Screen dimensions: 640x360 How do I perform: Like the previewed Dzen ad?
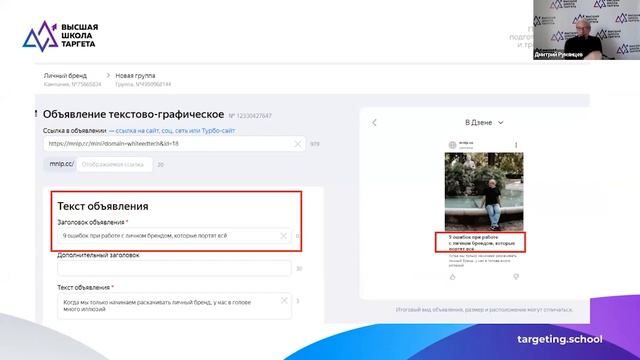[x=452, y=277]
